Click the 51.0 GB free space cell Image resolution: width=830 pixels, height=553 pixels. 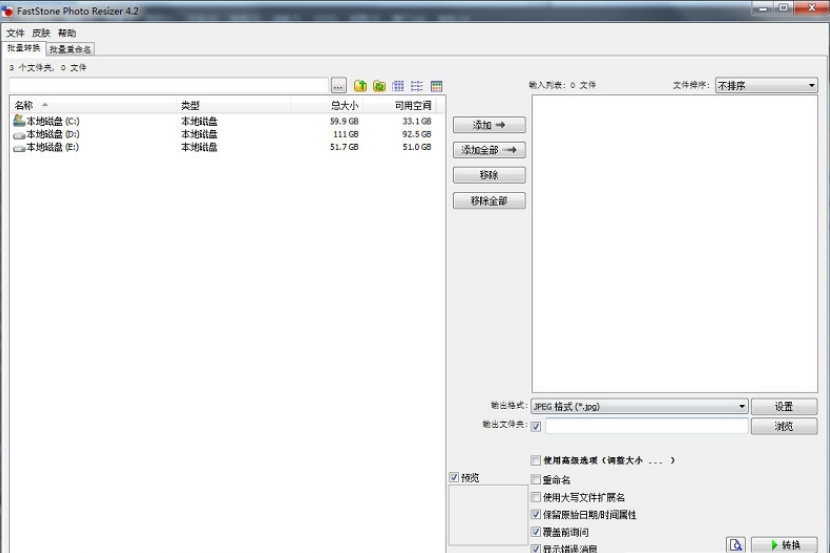tap(417, 147)
